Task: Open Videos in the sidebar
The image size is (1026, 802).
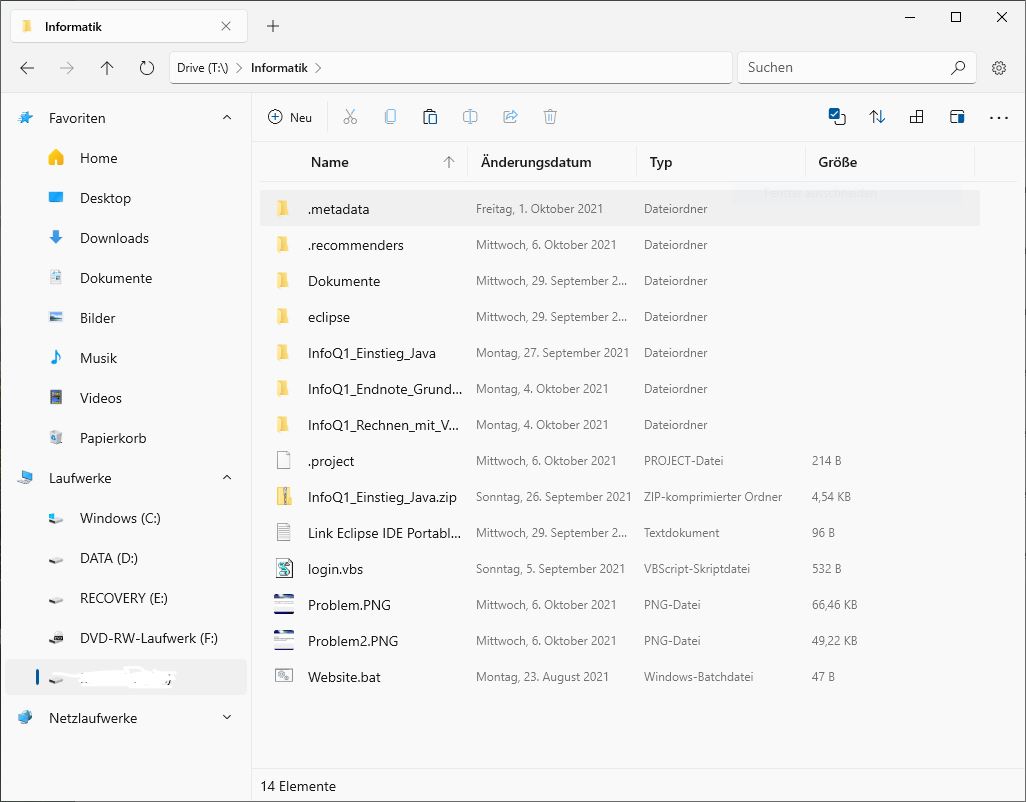Action: 126,398
